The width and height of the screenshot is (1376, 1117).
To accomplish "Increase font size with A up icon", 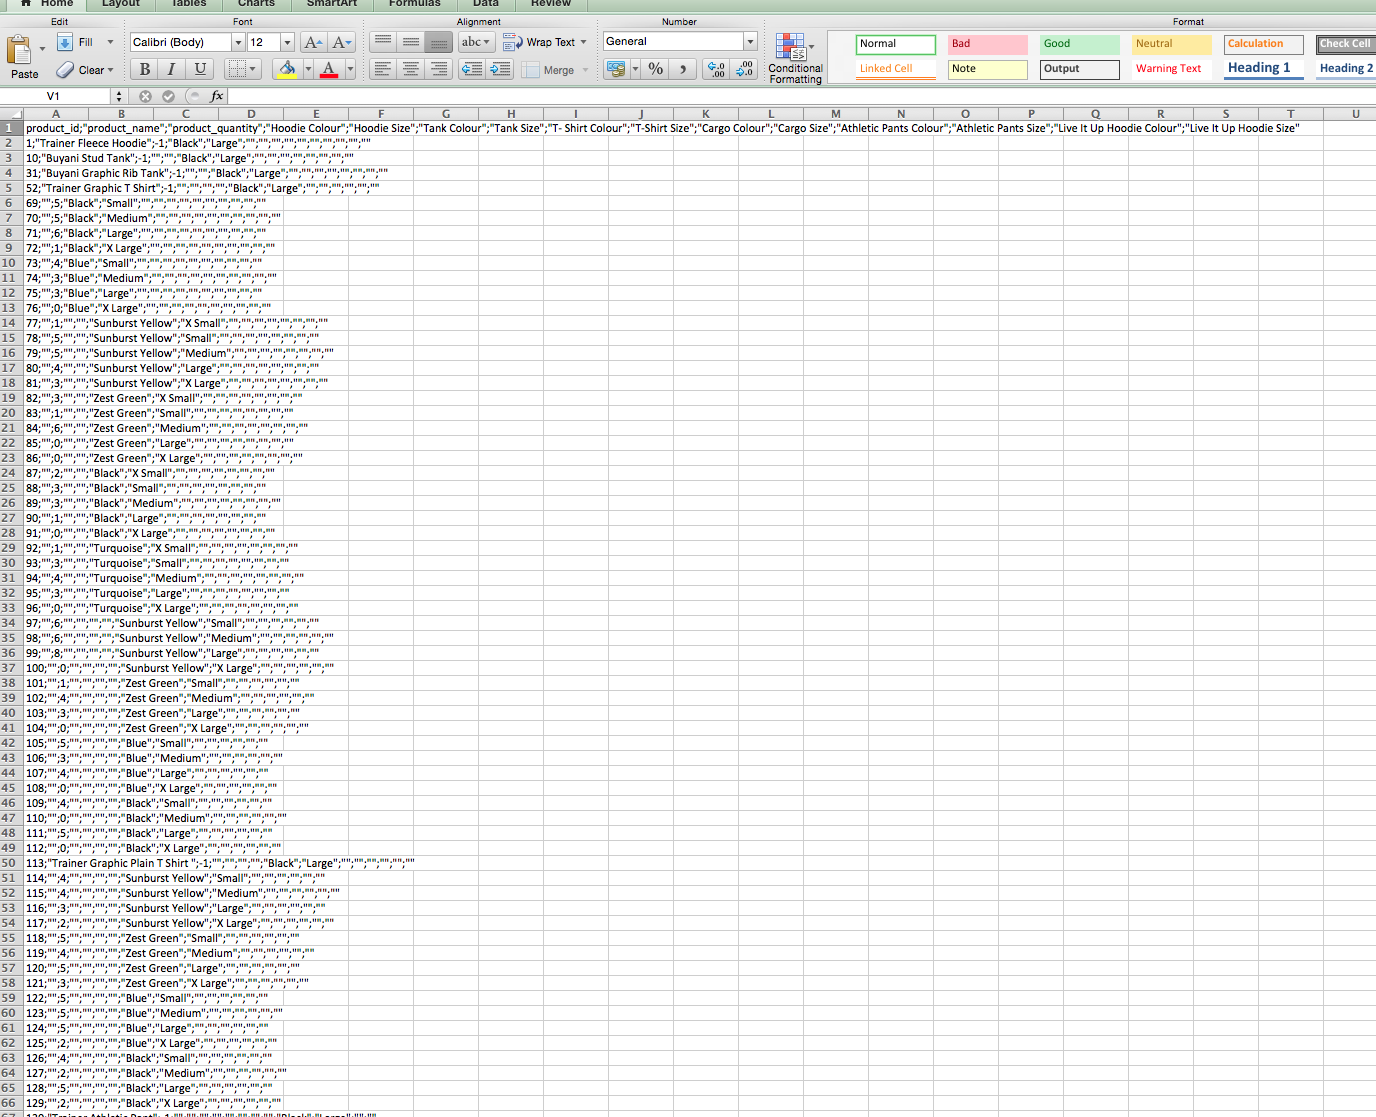I will 313,42.
